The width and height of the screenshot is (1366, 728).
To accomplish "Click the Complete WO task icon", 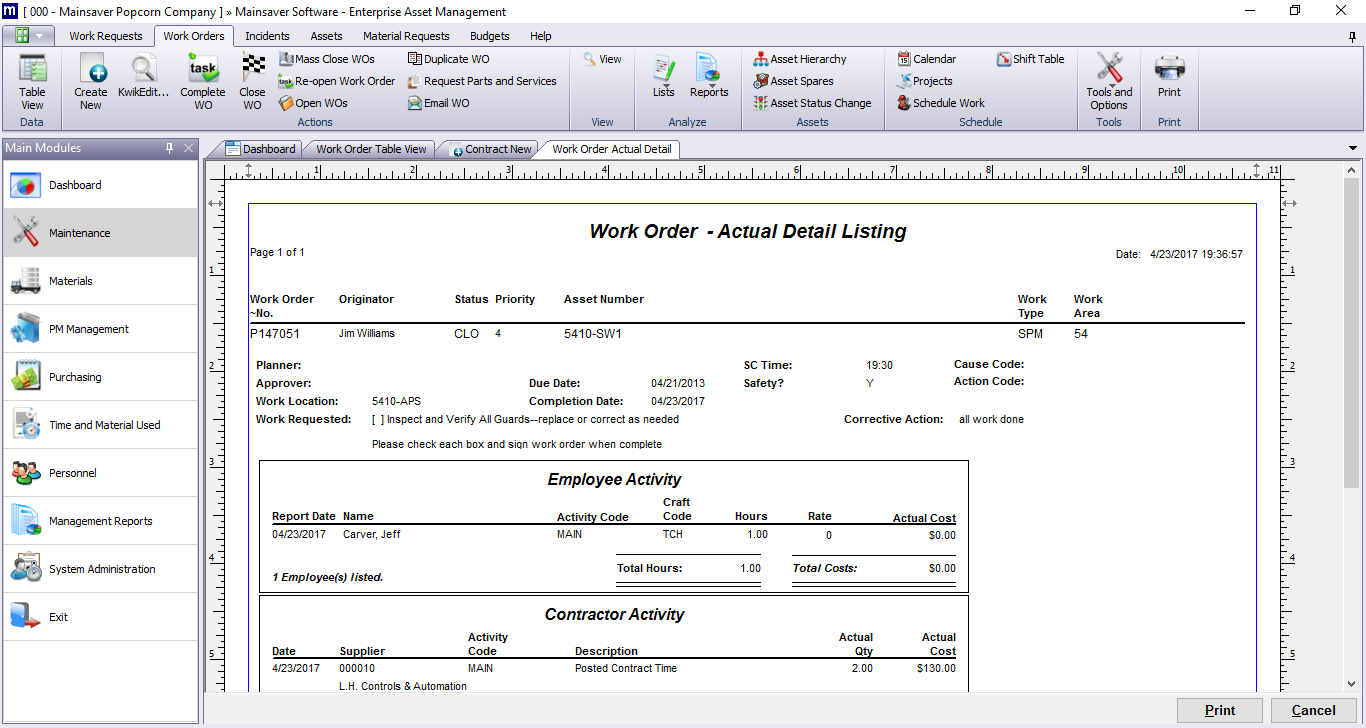I will click(203, 70).
